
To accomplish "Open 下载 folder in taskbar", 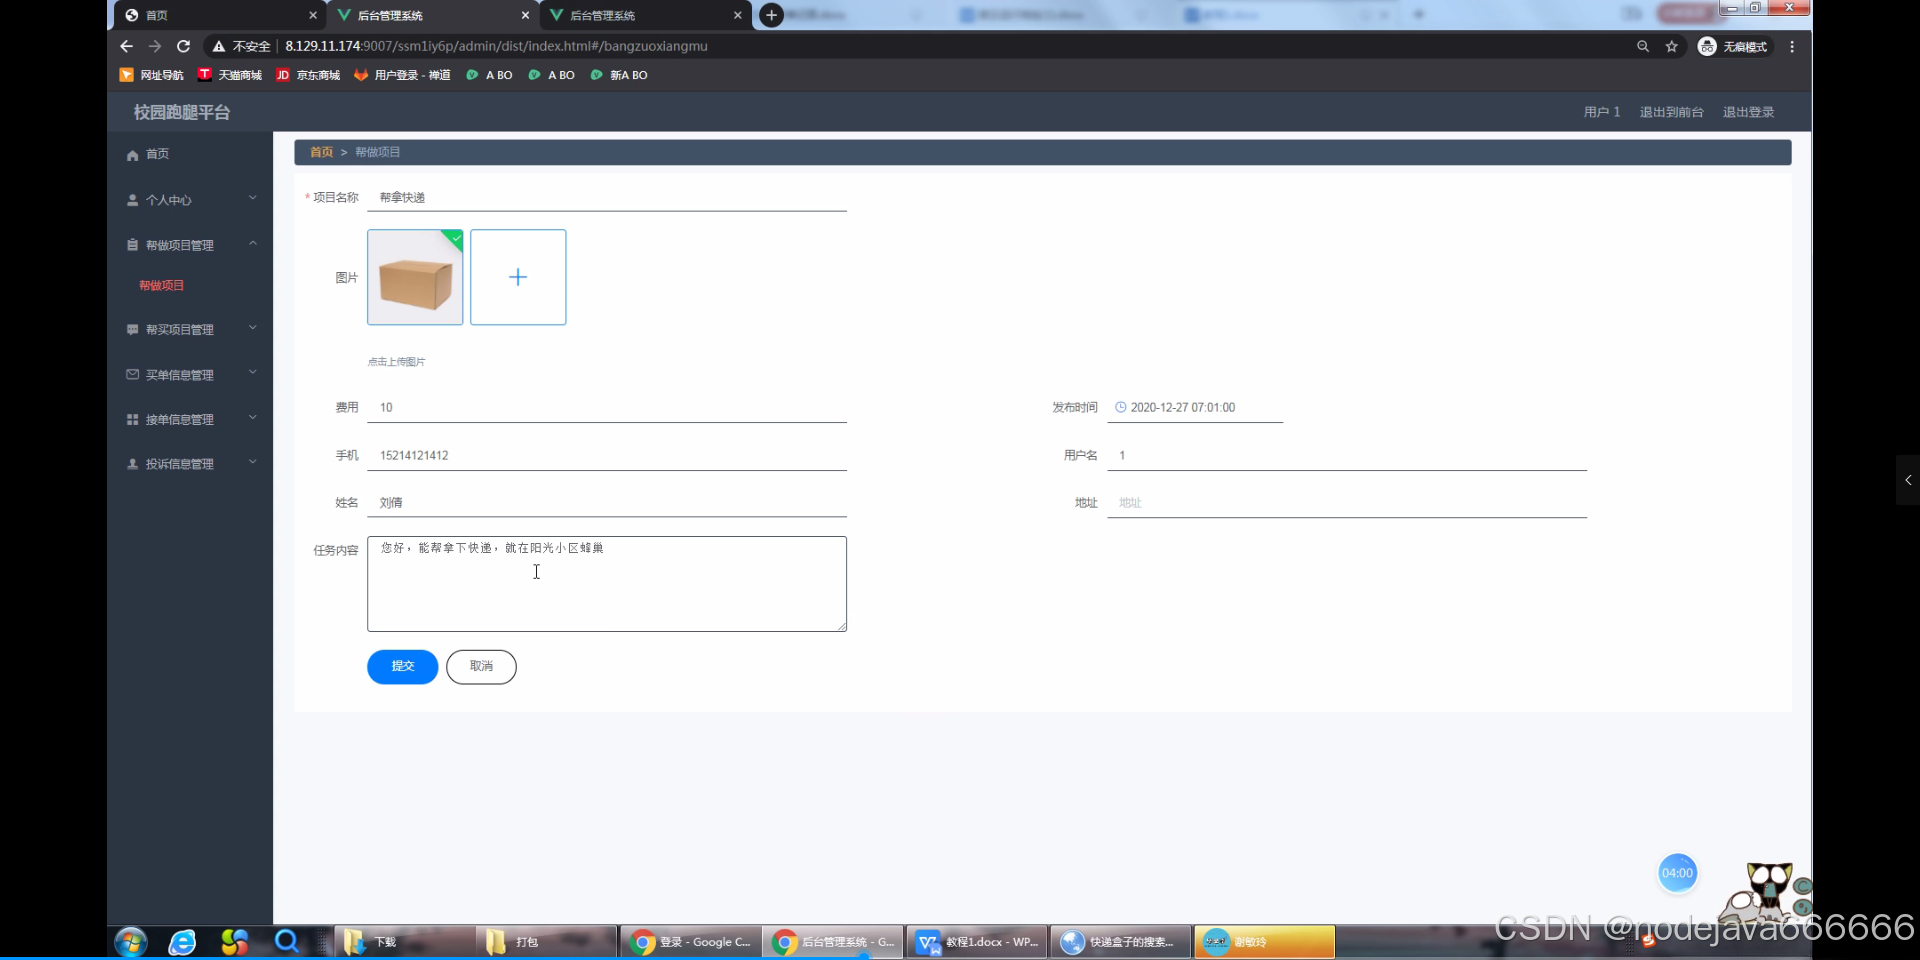I will [x=405, y=942].
